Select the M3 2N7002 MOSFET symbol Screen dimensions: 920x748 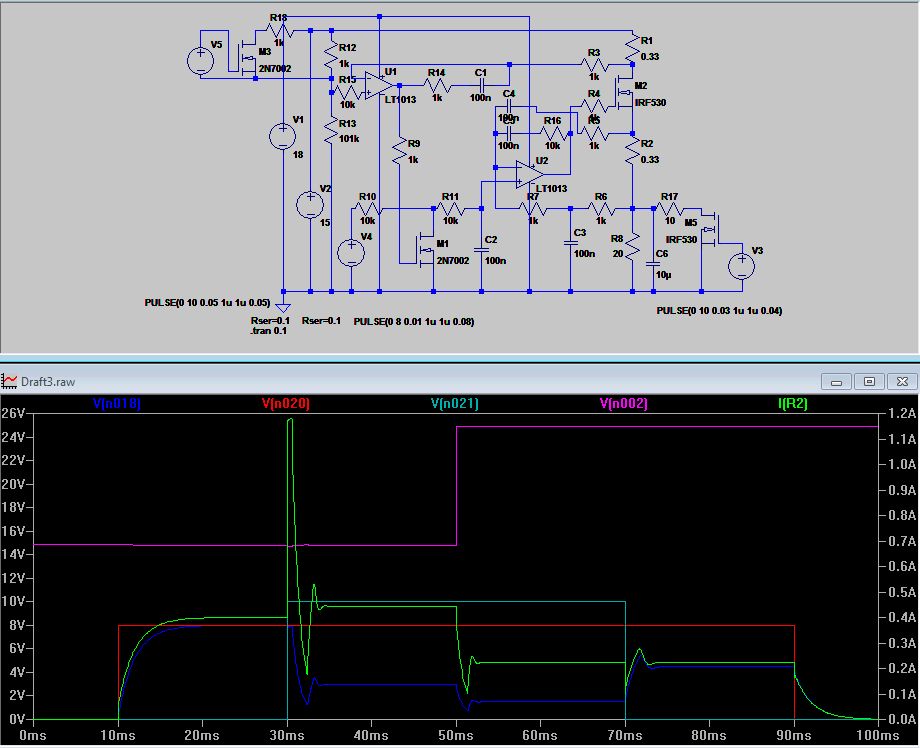[249, 59]
